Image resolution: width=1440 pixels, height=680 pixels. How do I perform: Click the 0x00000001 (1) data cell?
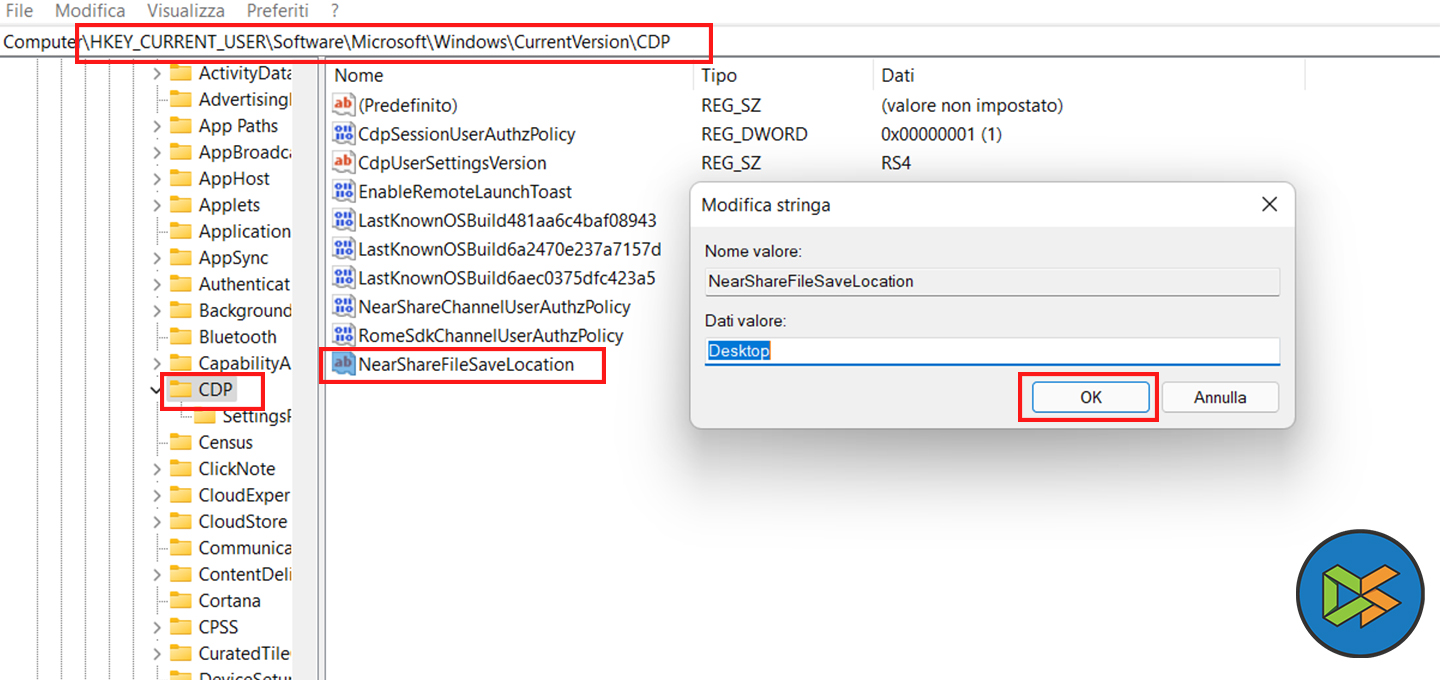(941, 134)
